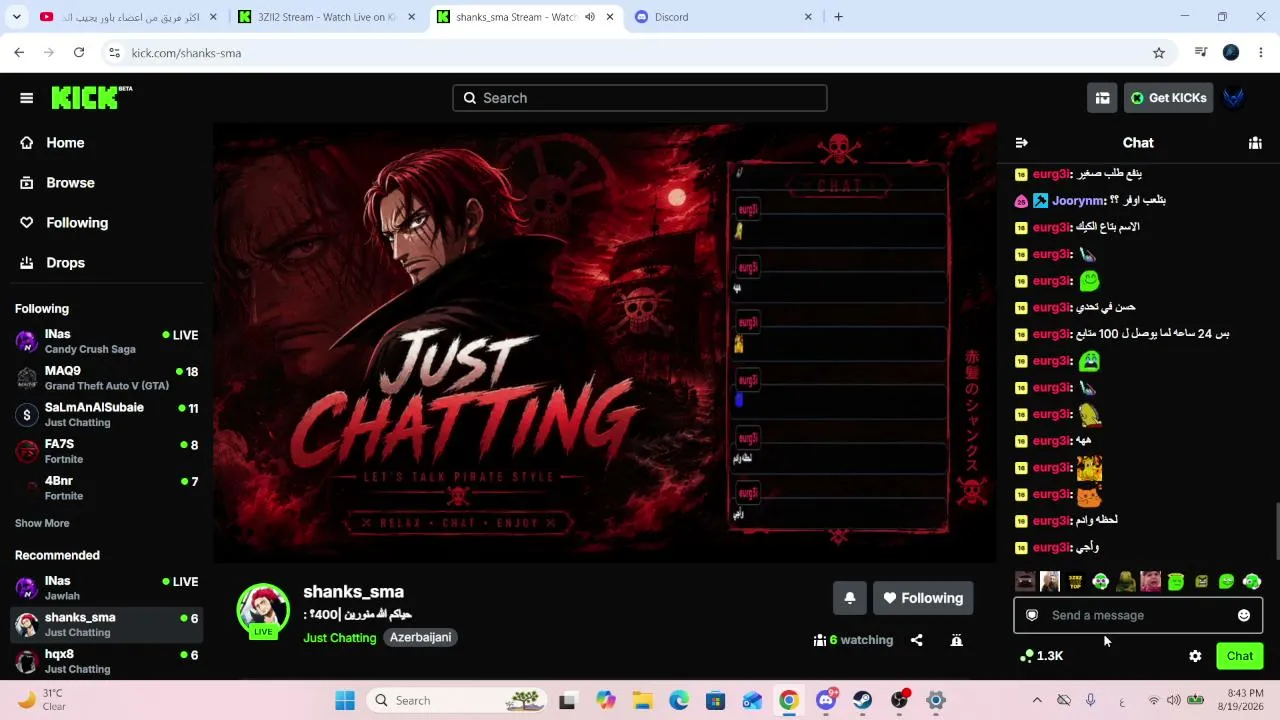Open hqx8 recommended channel
The image size is (1280, 720).
(x=107, y=661)
